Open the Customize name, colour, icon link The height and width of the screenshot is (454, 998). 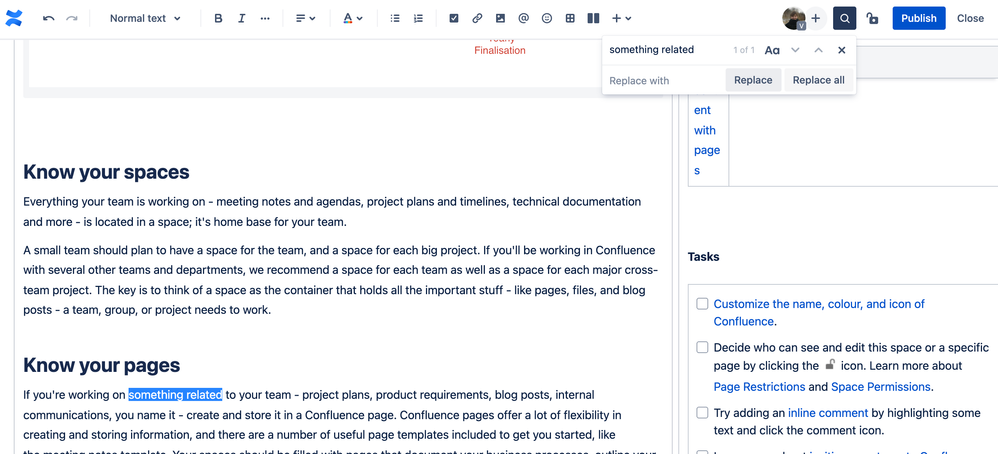[819, 313]
